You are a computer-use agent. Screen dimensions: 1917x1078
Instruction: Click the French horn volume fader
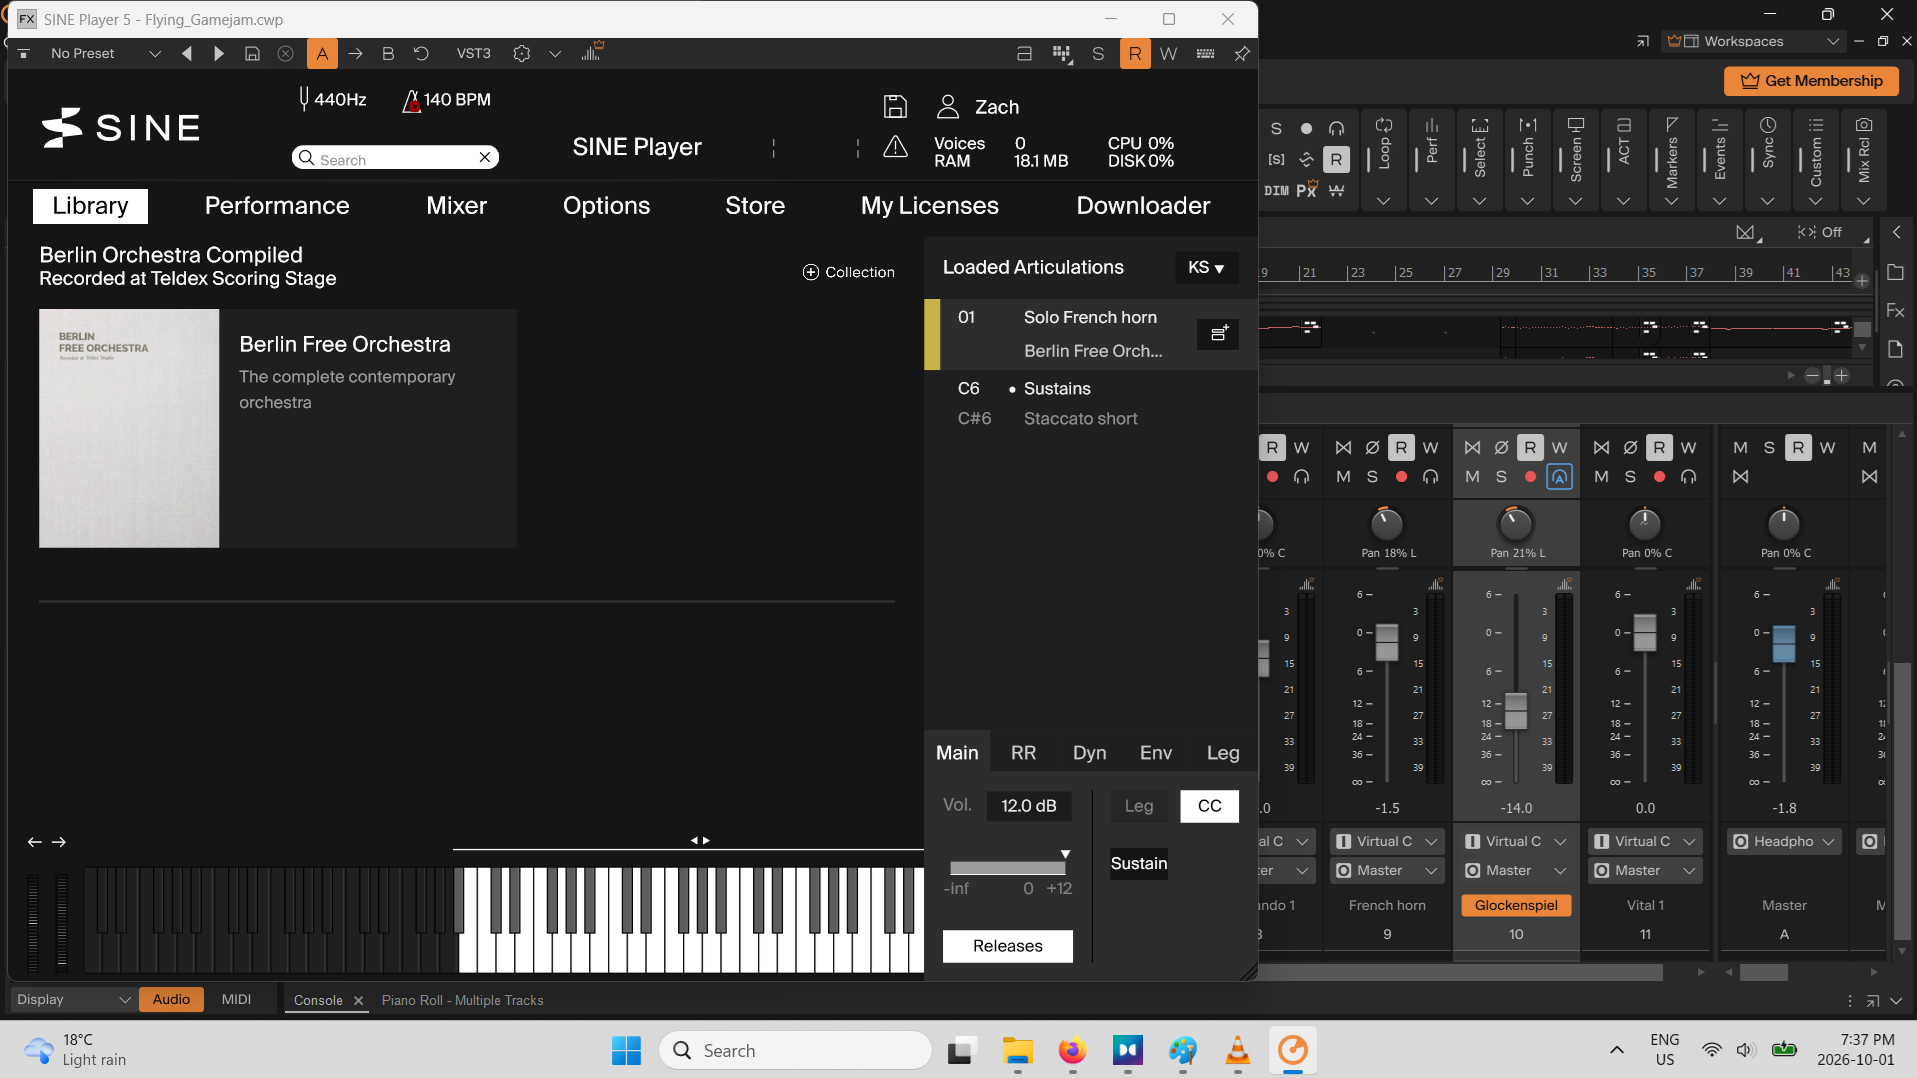(1387, 642)
